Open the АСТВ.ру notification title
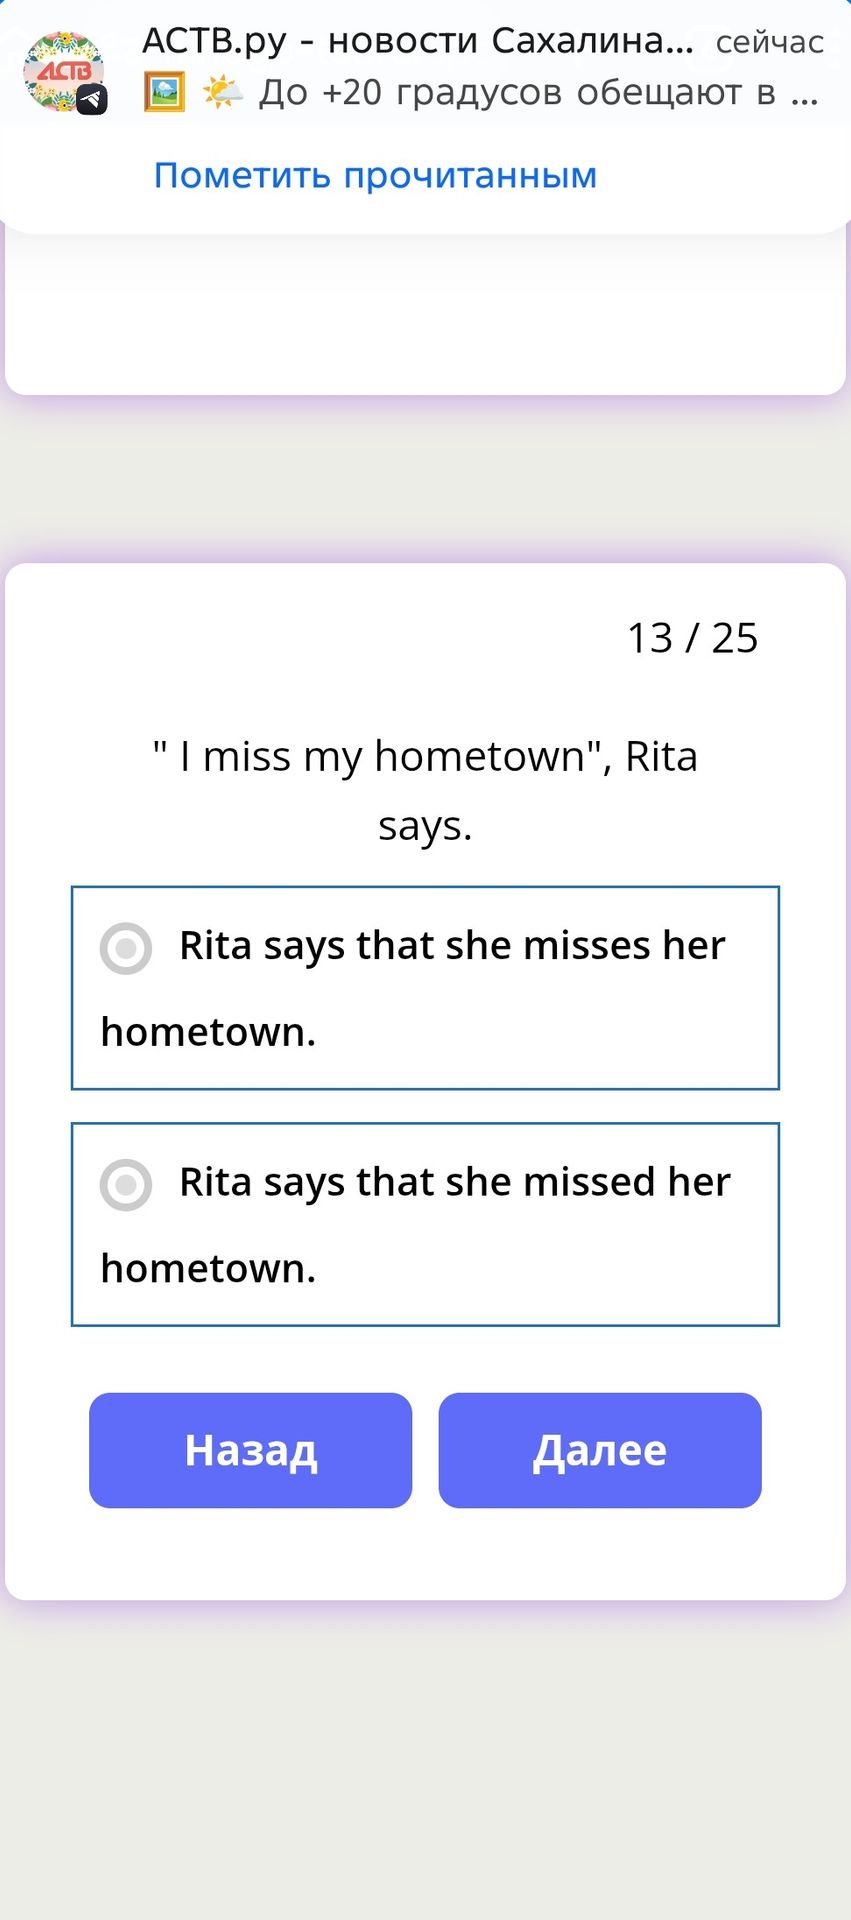The image size is (851, 1920). (x=418, y=41)
